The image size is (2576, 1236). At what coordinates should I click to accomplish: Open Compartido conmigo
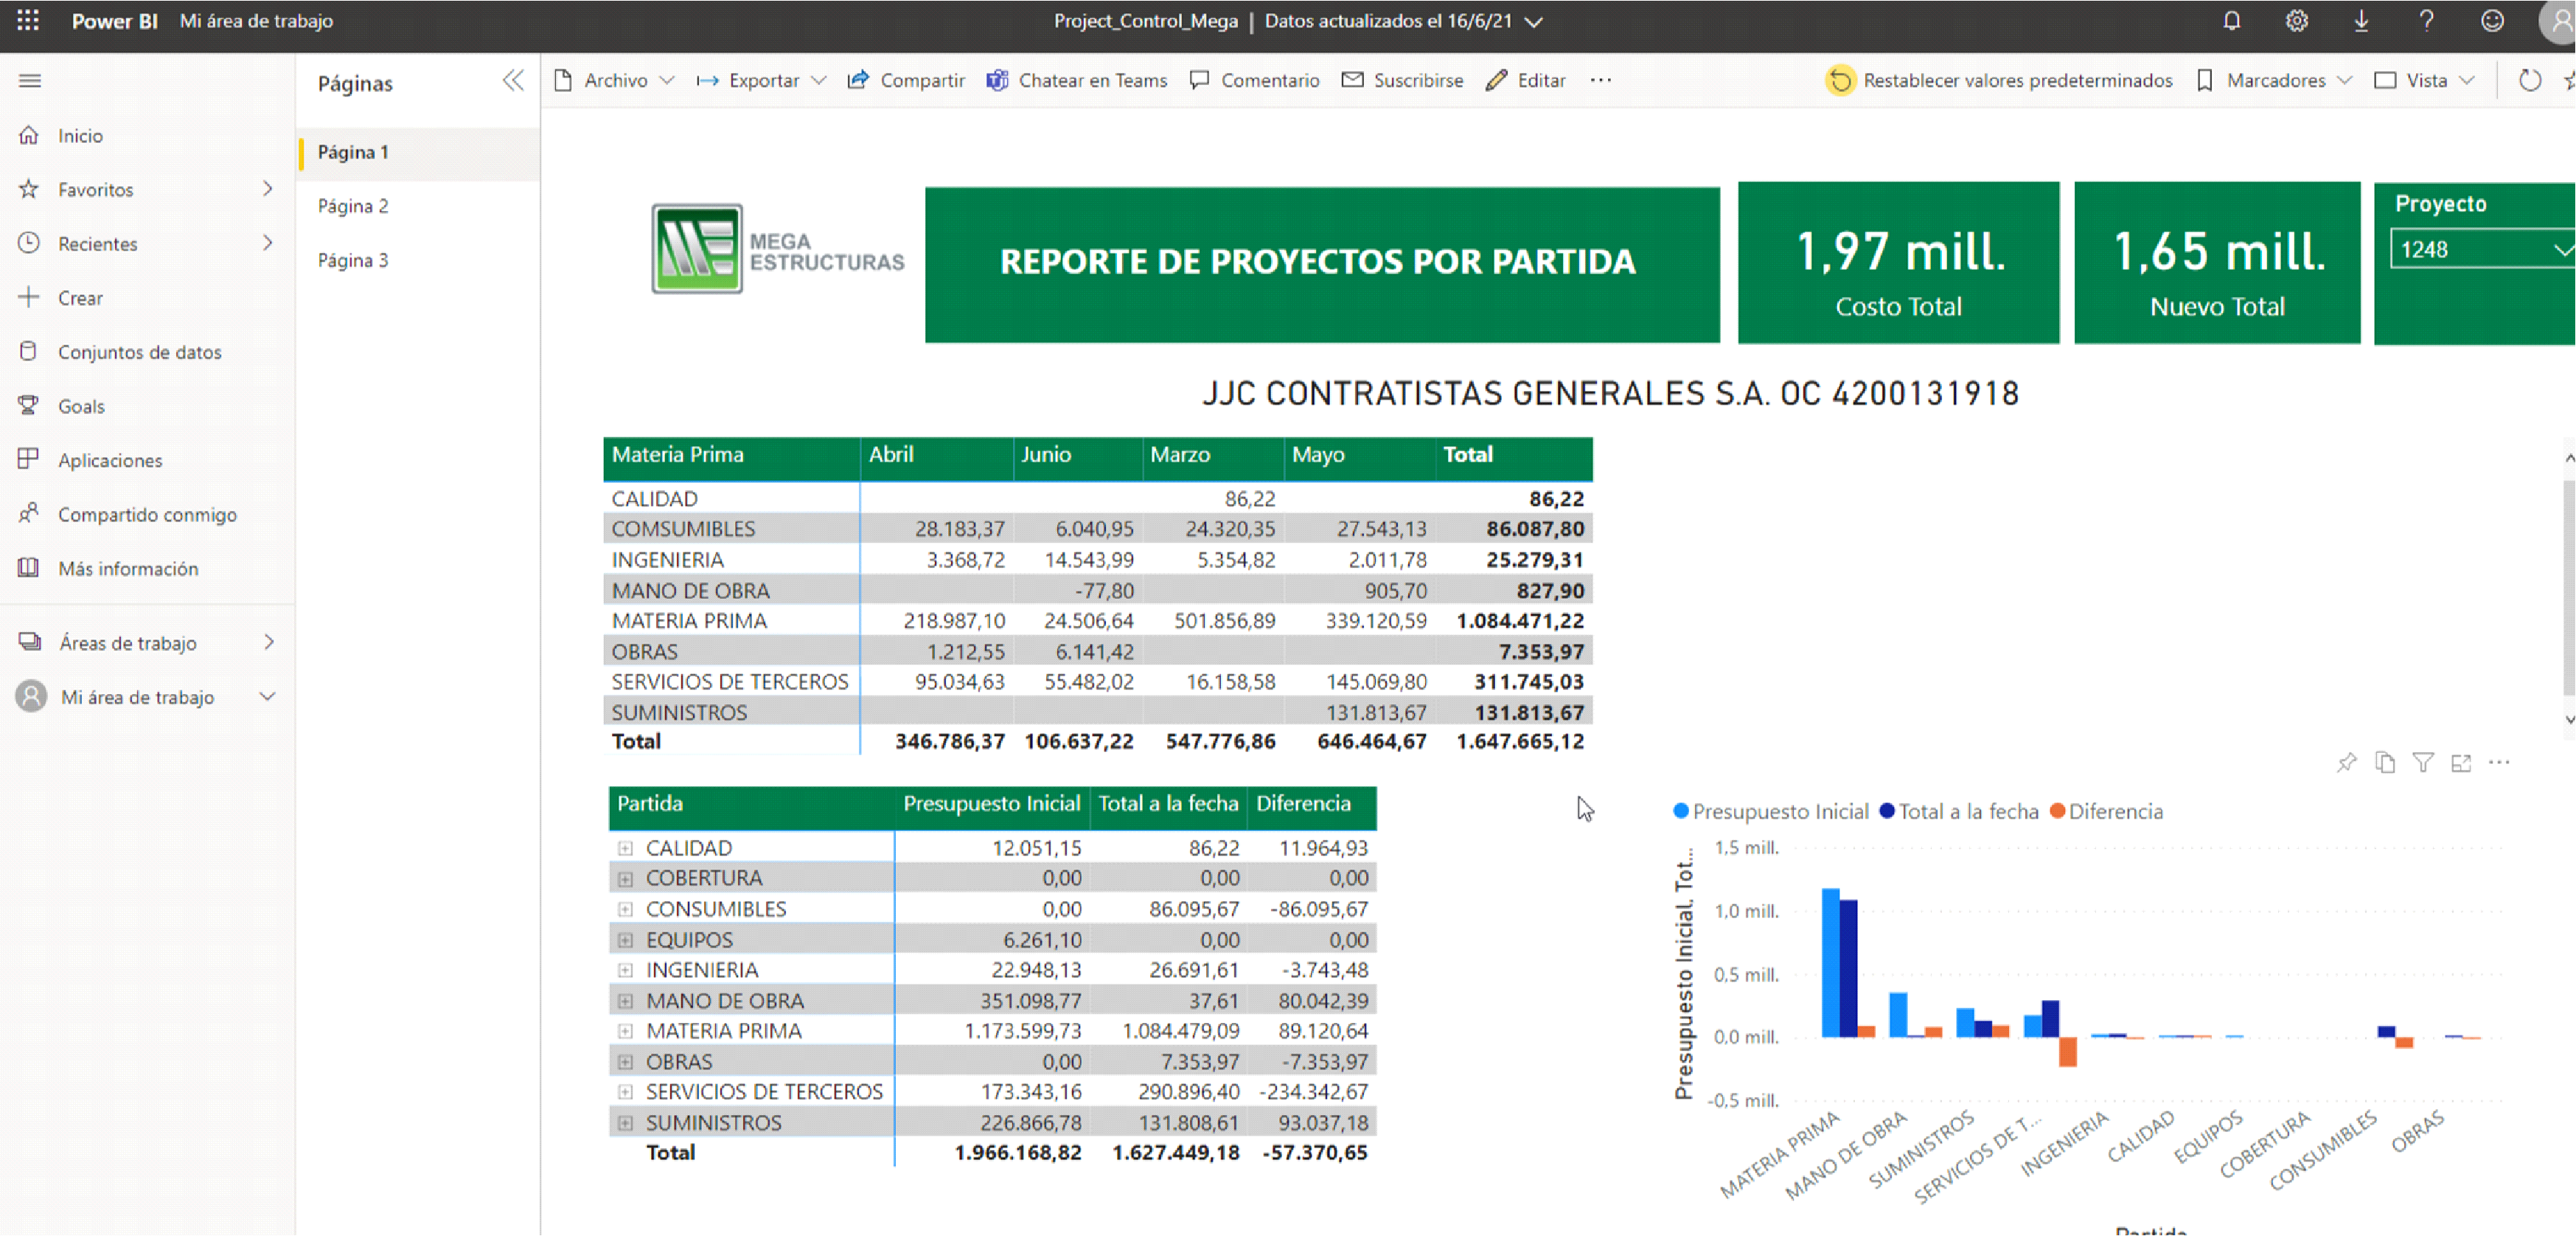point(147,514)
